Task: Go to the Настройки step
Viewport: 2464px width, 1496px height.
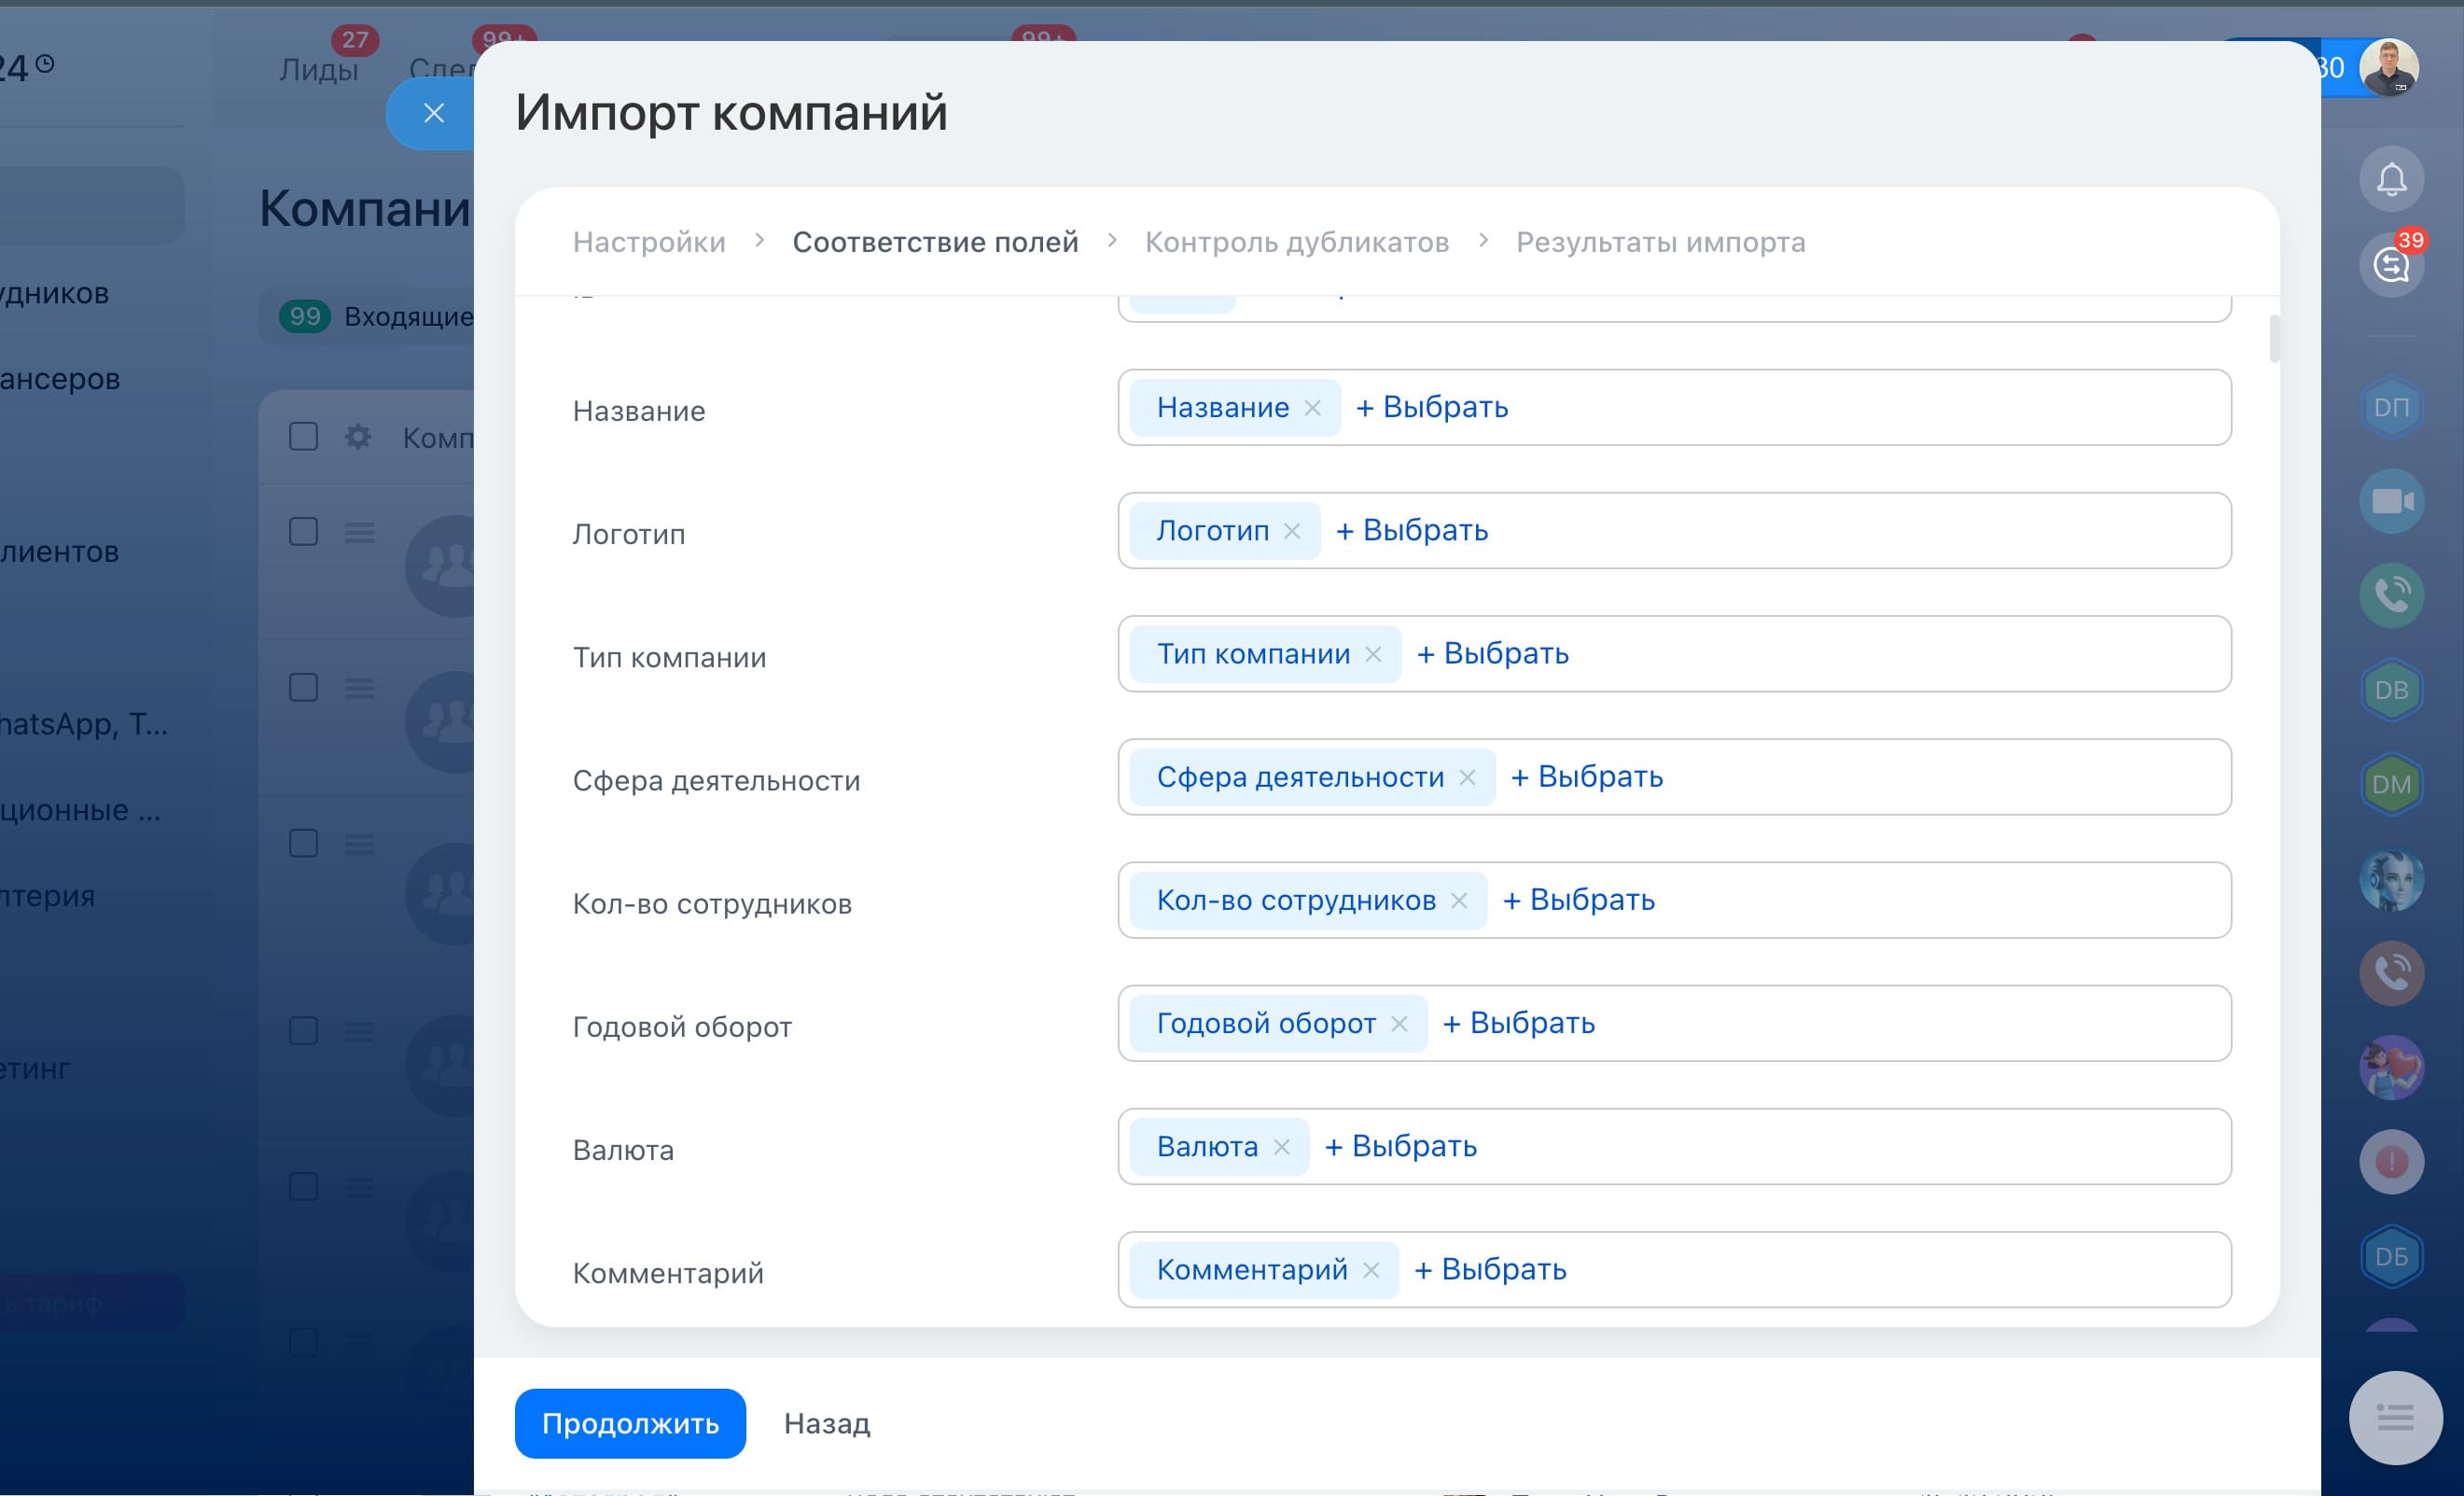Action: (649, 242)
